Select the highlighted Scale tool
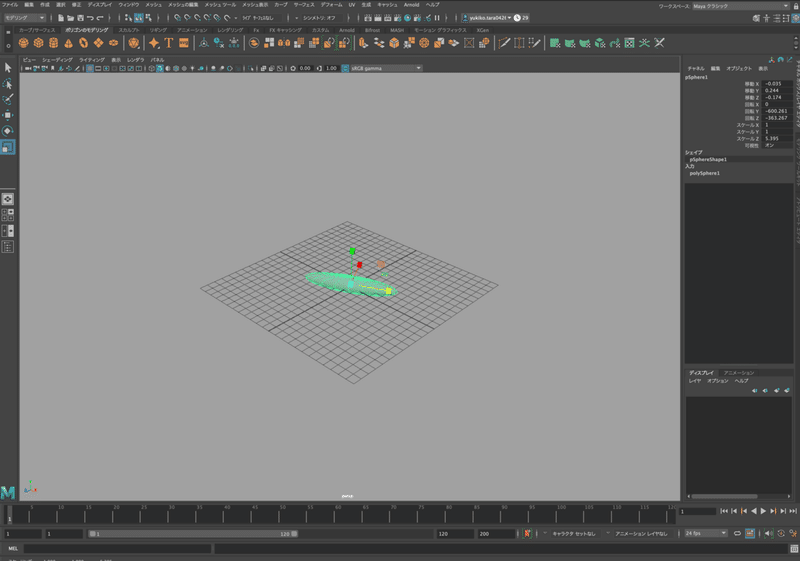This screenshot has height=561, width=800. click(x=8, y=147)
